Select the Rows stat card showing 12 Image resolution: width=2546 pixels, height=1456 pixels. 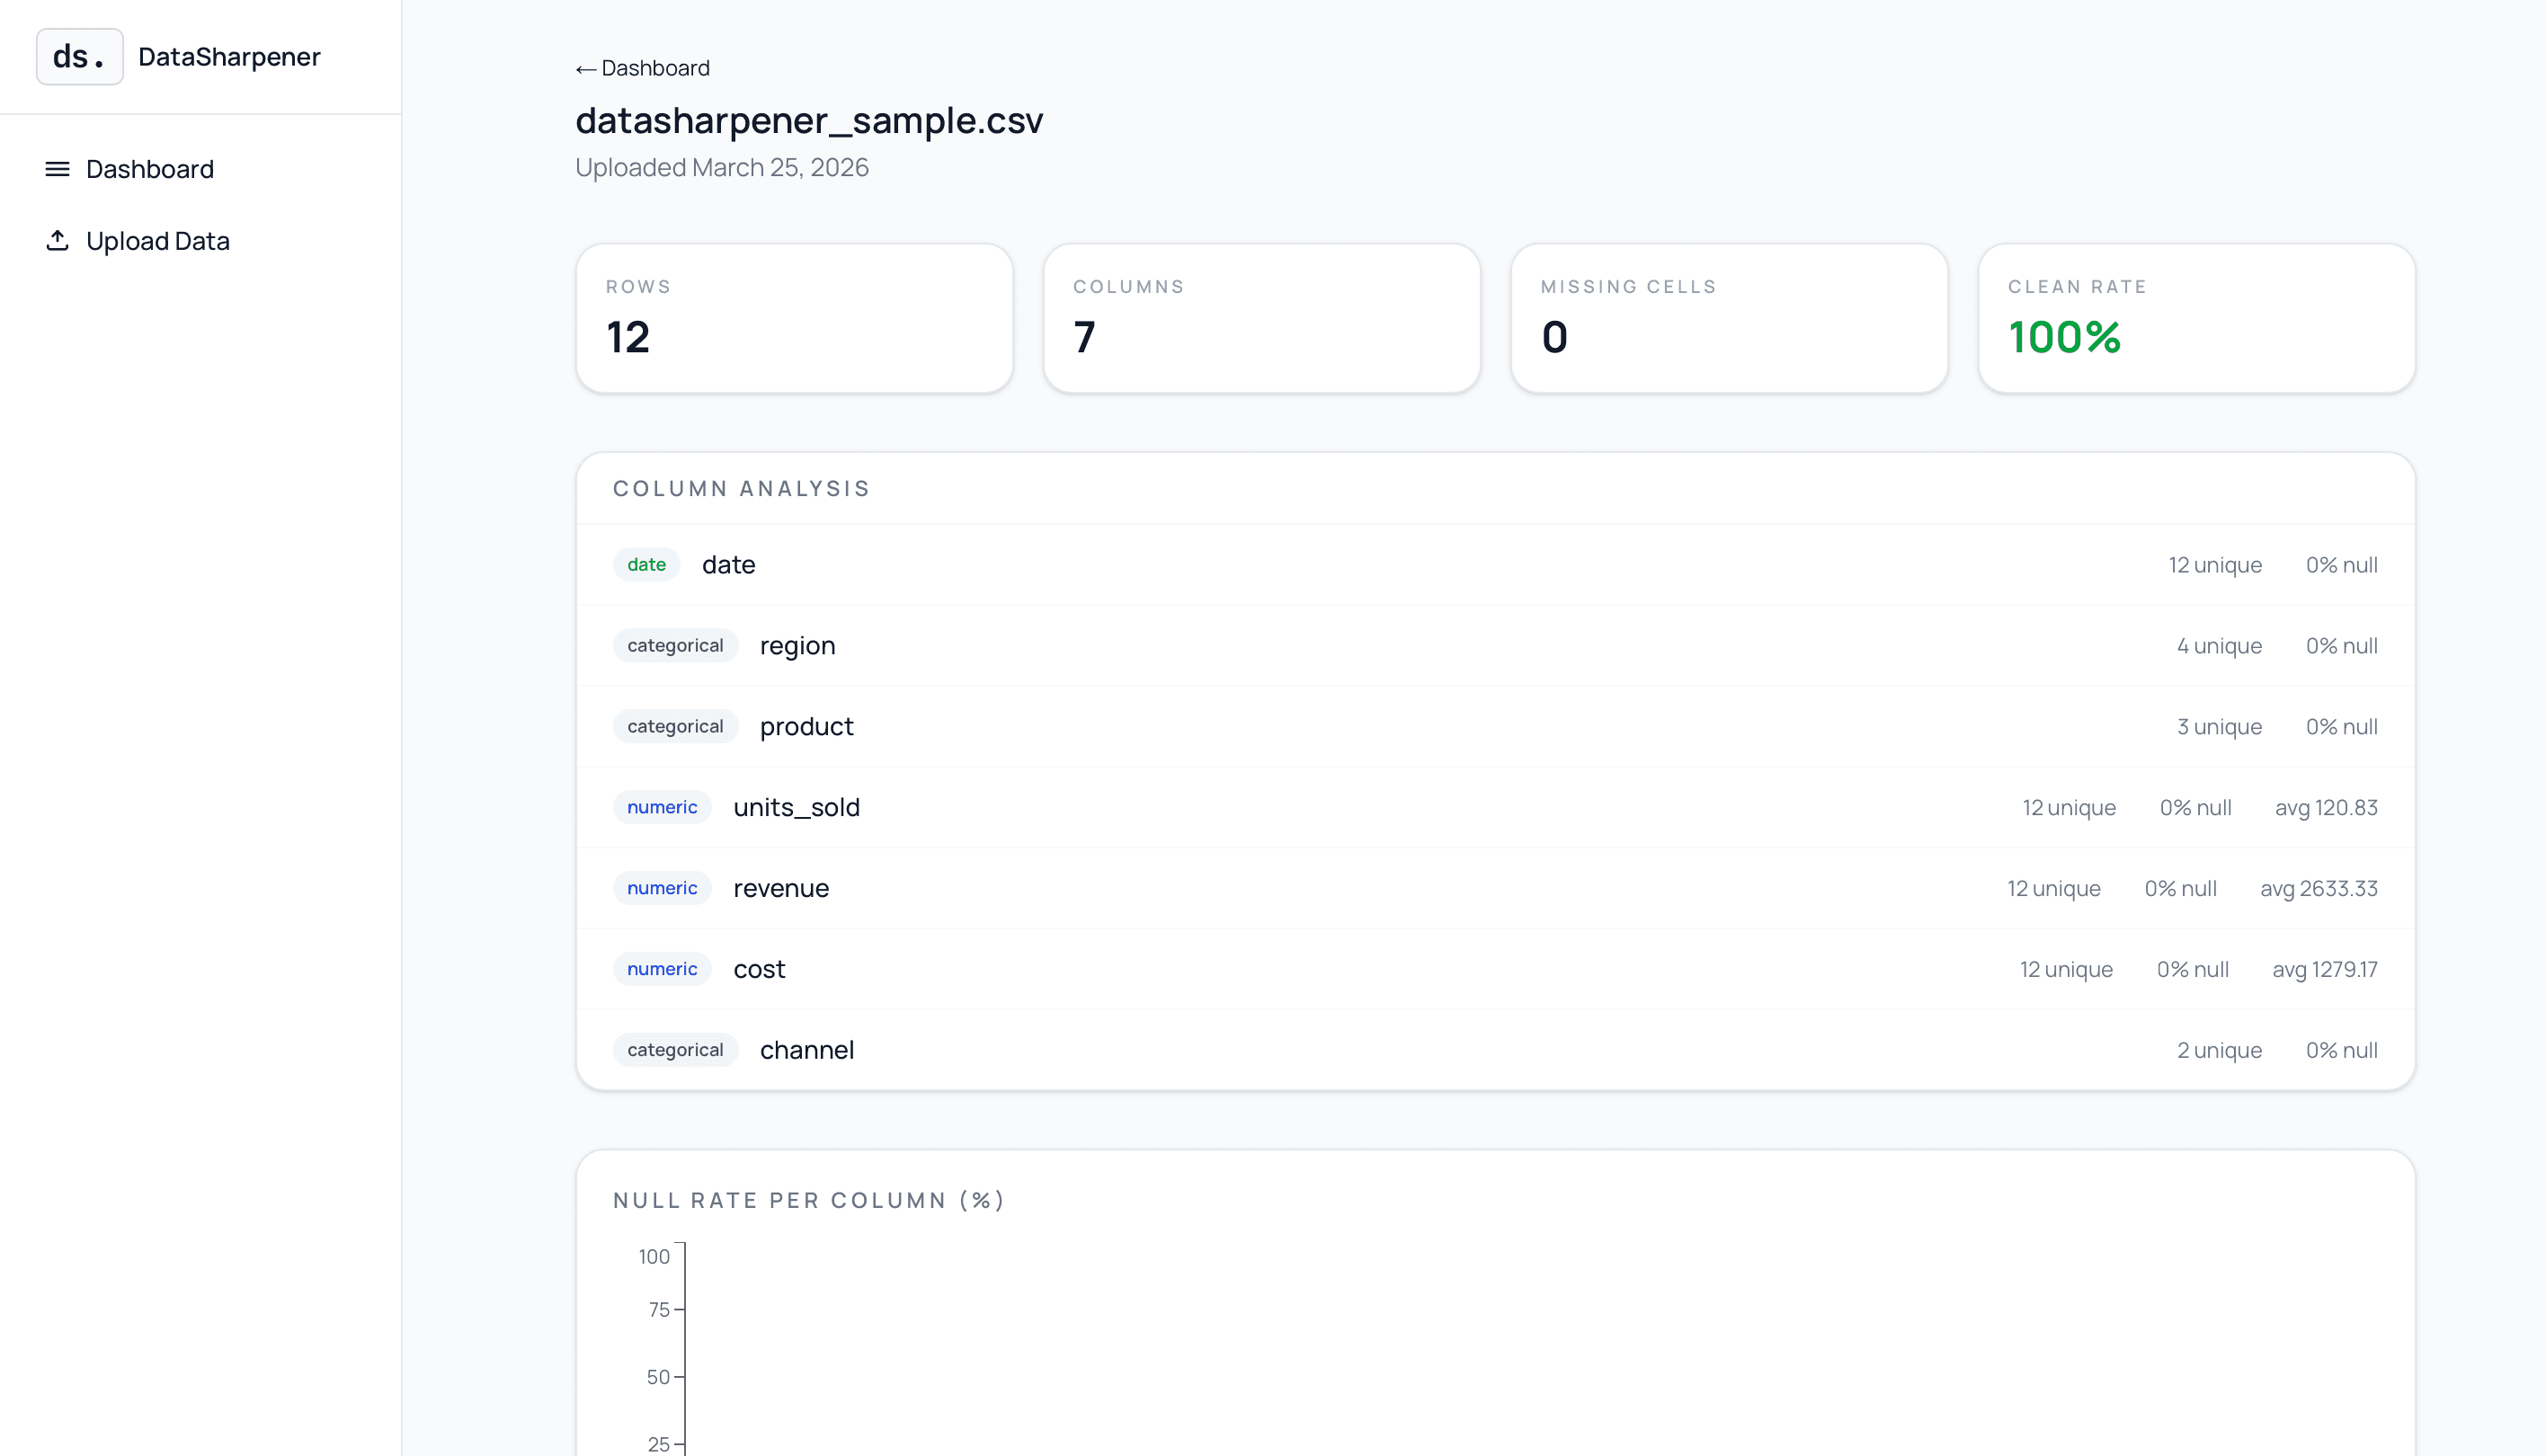click(794, 318)
